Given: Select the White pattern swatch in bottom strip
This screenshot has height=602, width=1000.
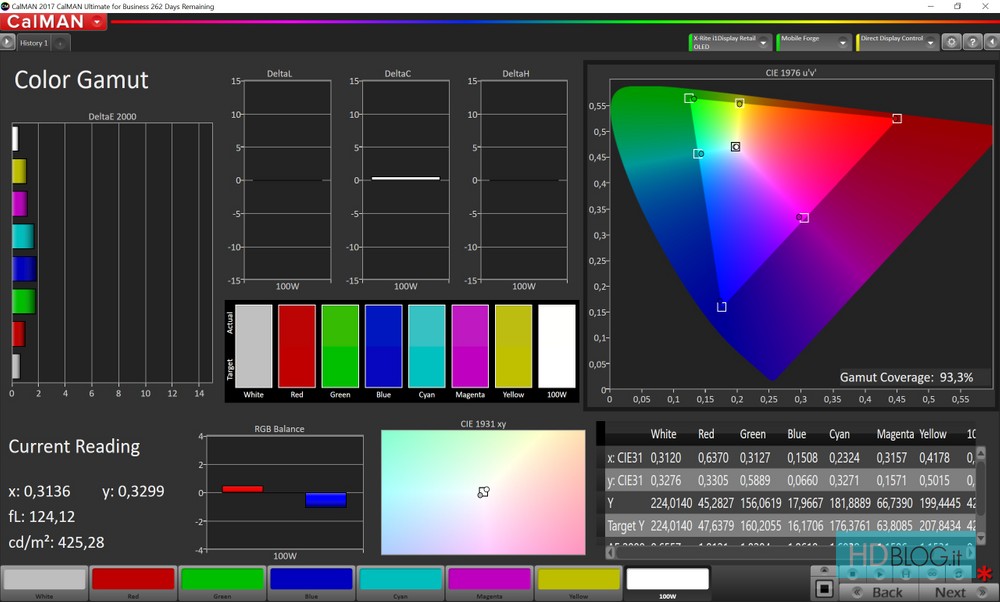Looking at the screenshot, I should coord(44,583).
